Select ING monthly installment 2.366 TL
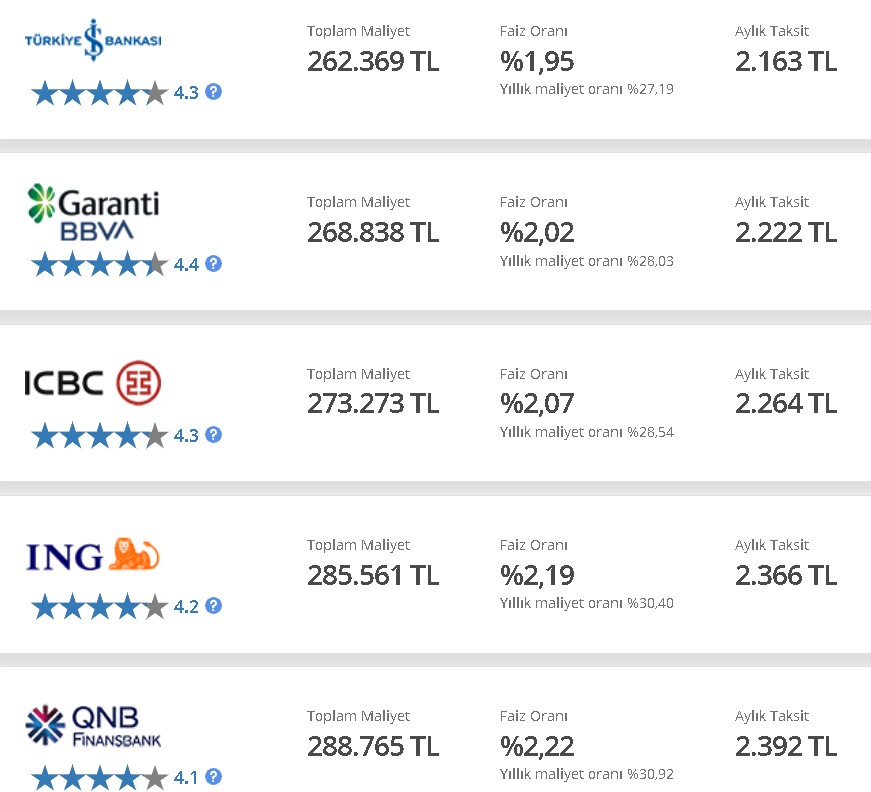The height and width of the screenshot is (792, 871). point(786,575)
